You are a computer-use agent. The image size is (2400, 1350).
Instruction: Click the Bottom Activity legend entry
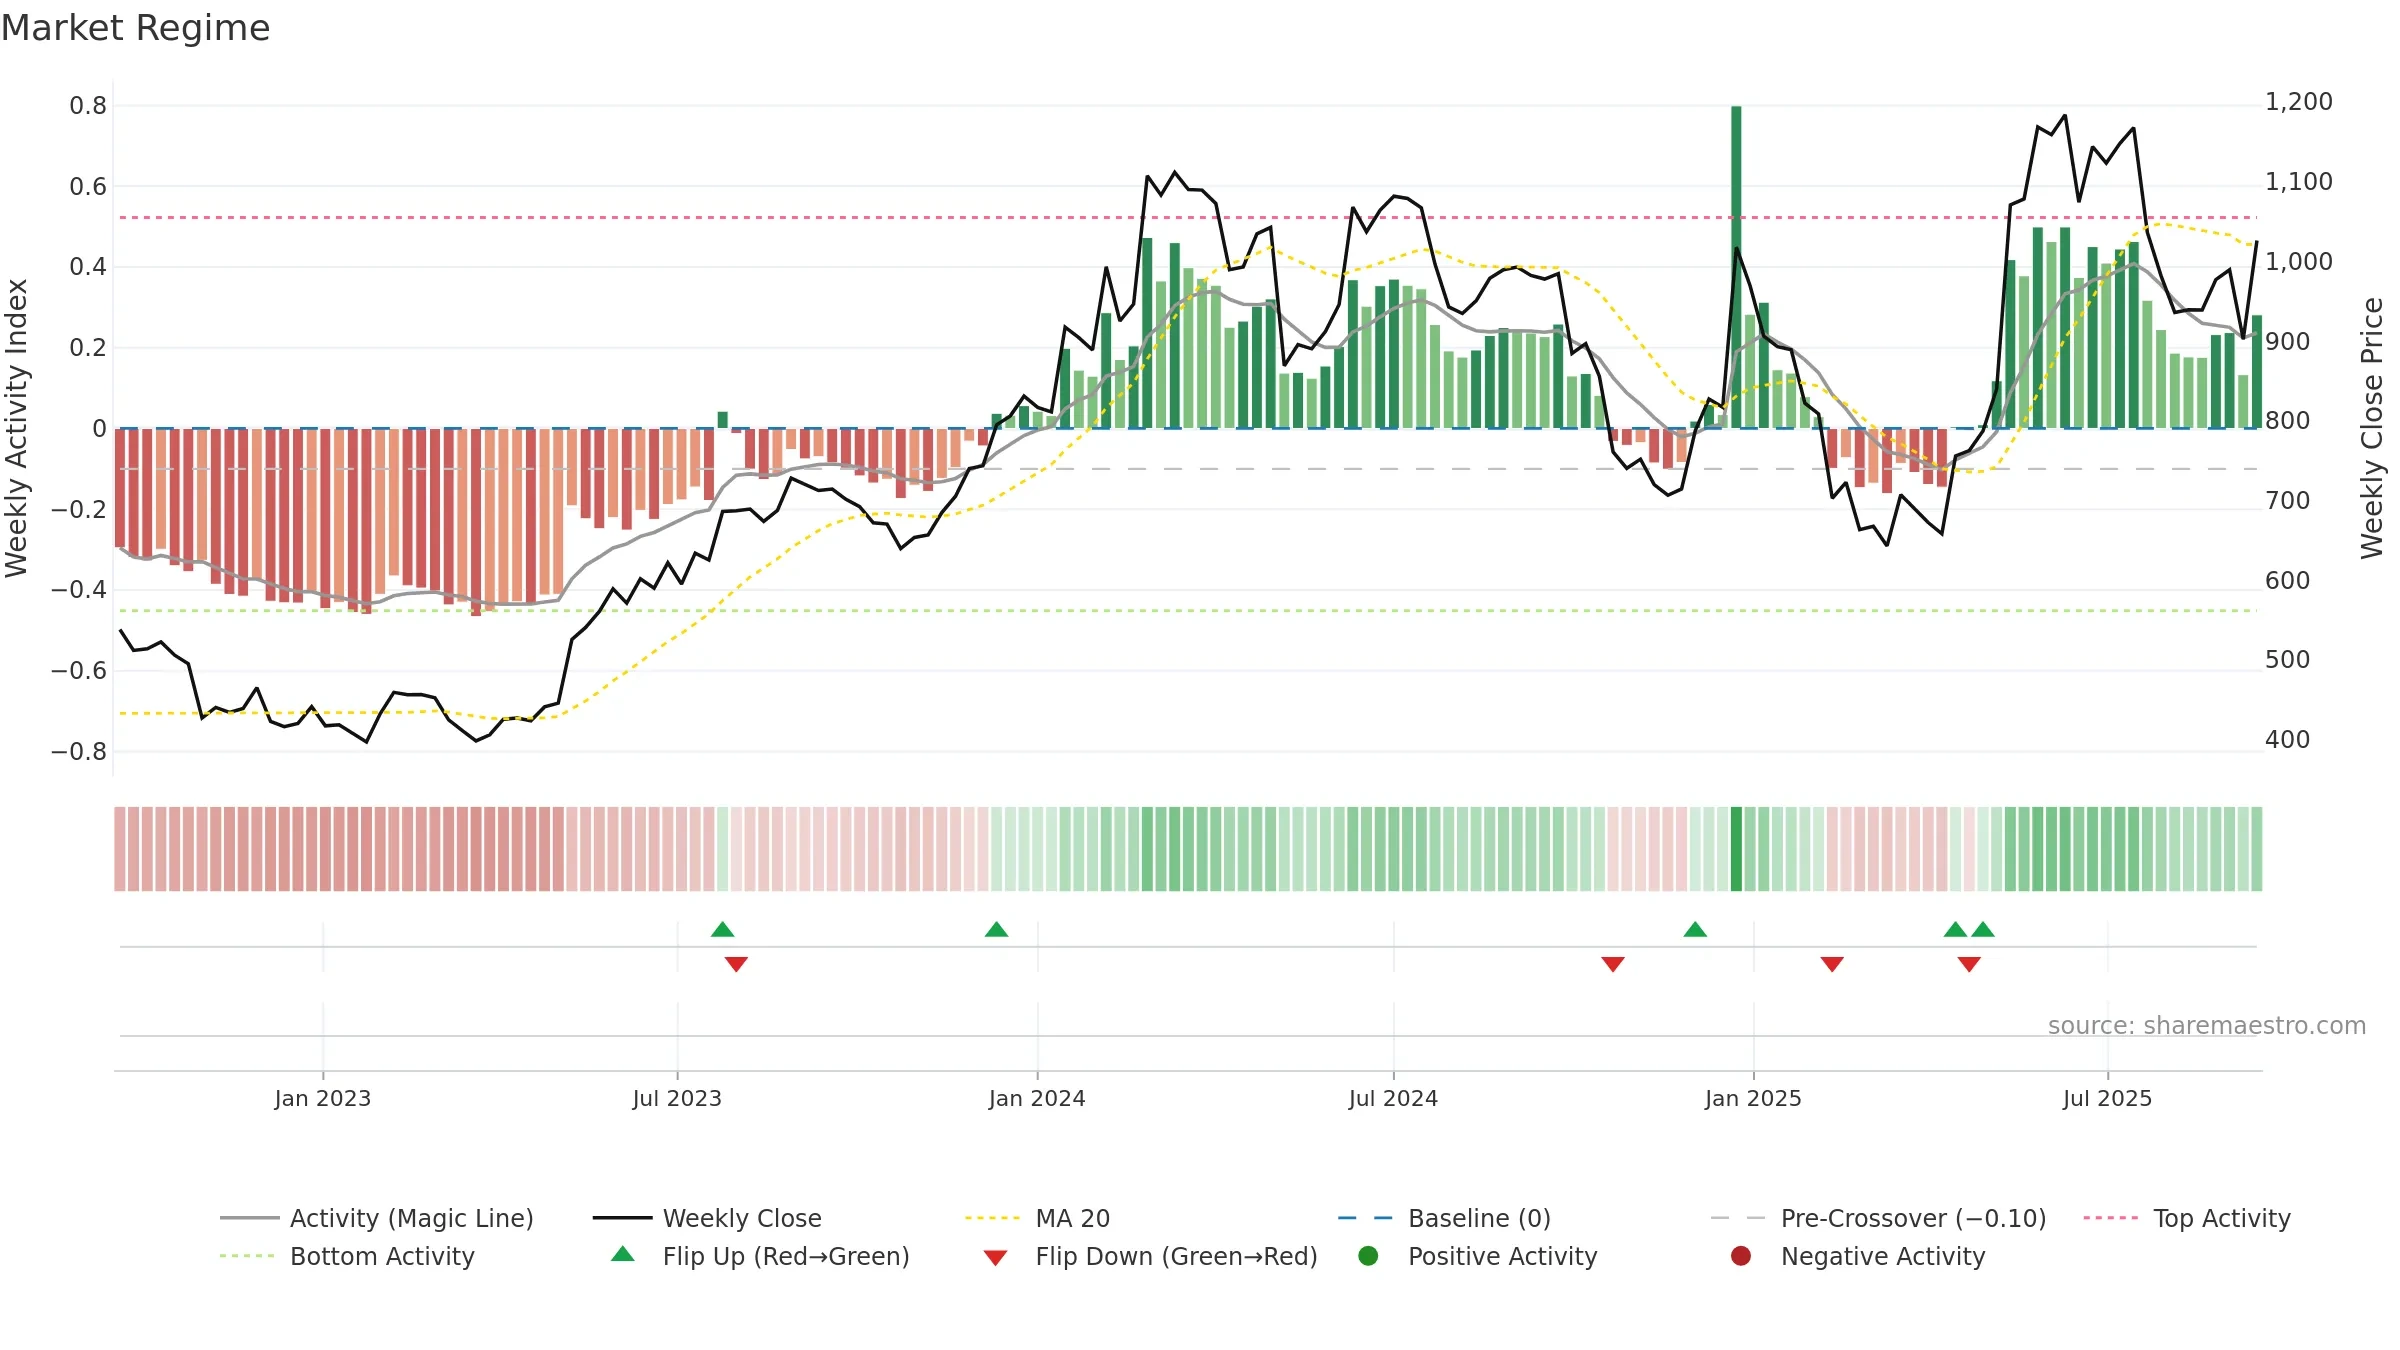coord(347,1256)
